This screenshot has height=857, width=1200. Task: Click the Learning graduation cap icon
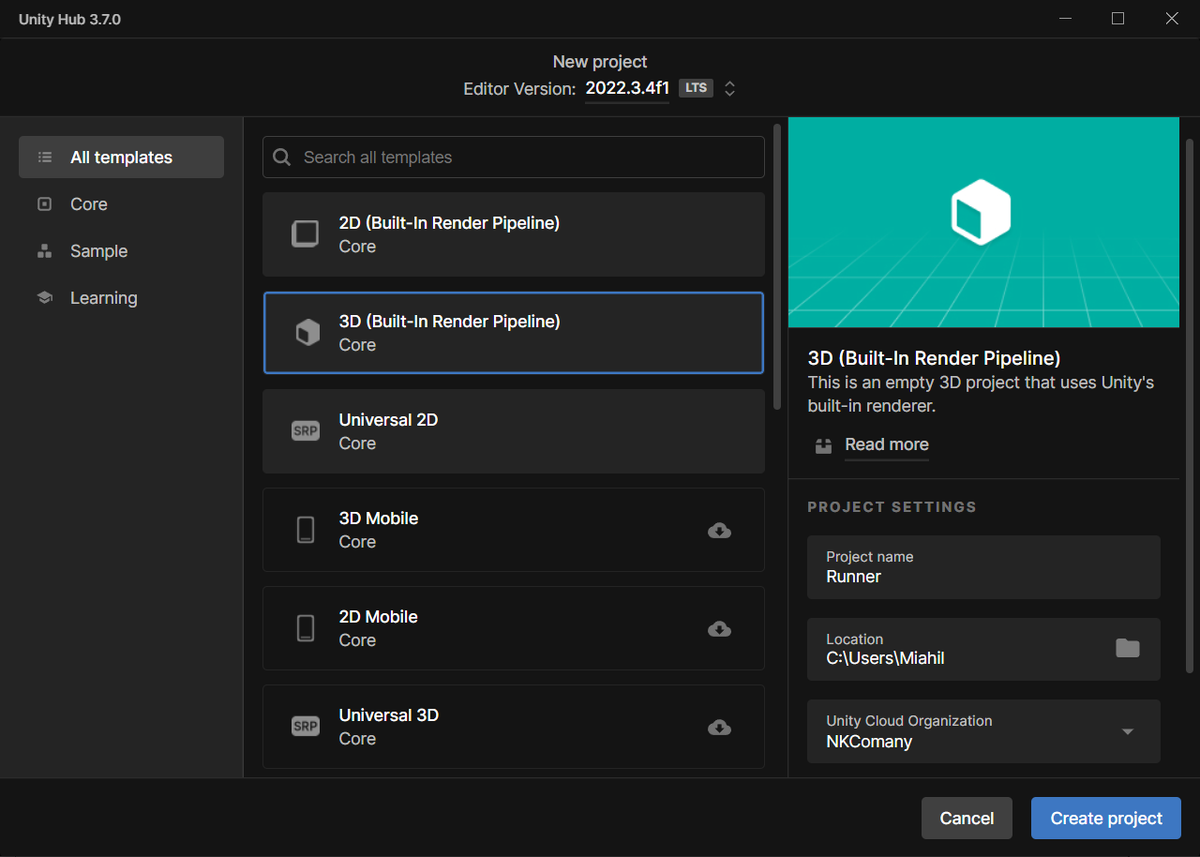pos(44,298)
